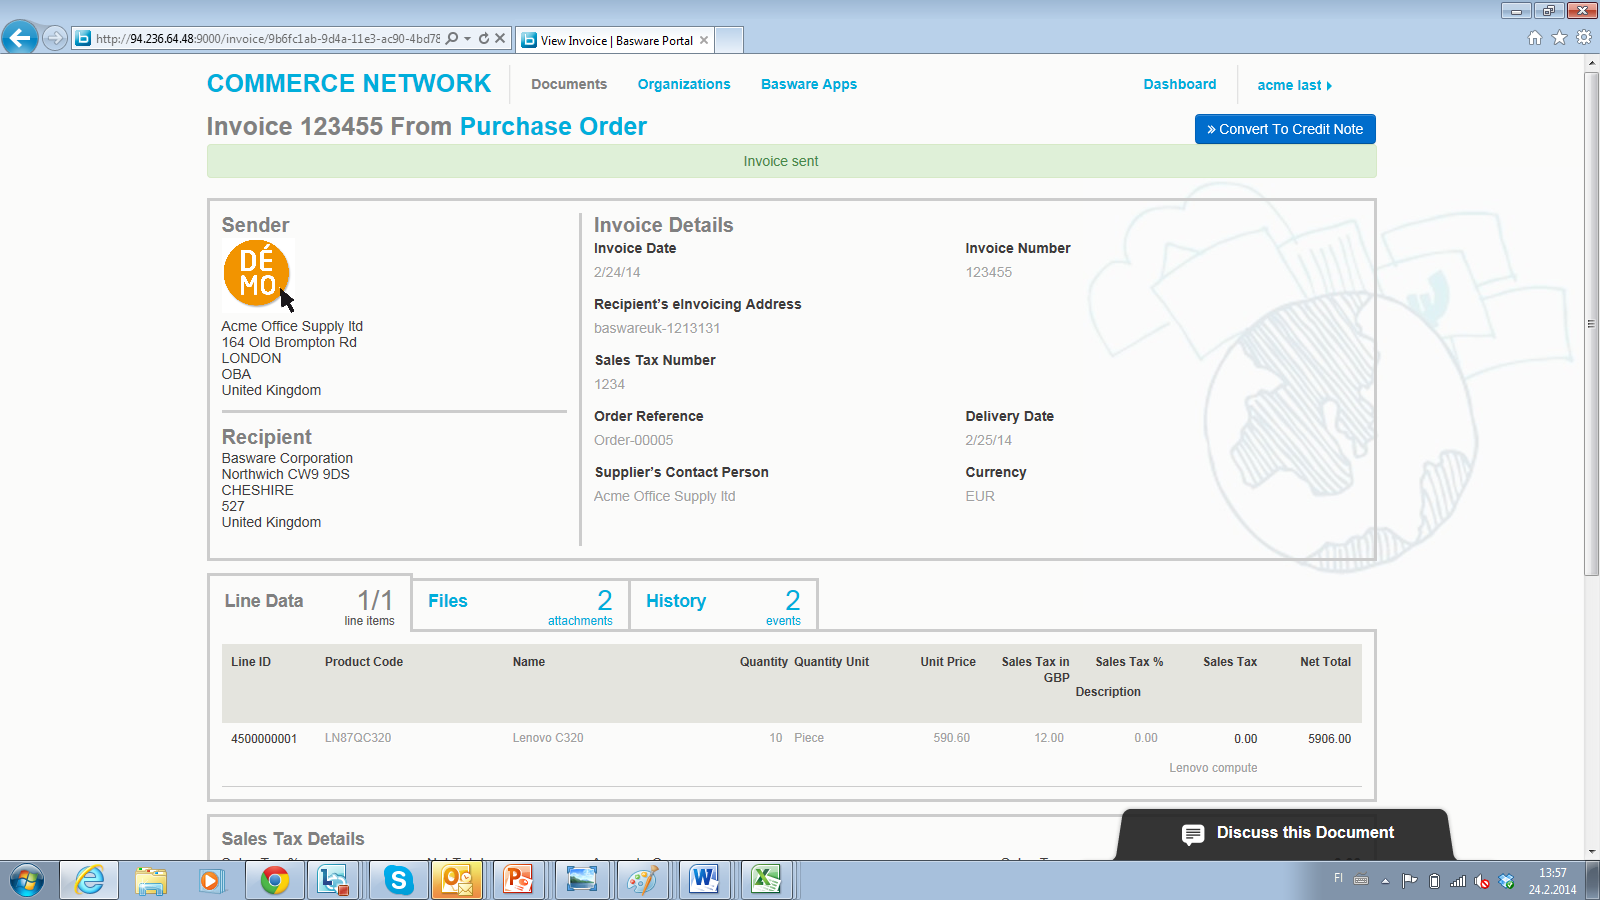This screenshot has width=1600, height=900.
Task: Click the Net Total 5906.00 value
Action: point(1329,739)
